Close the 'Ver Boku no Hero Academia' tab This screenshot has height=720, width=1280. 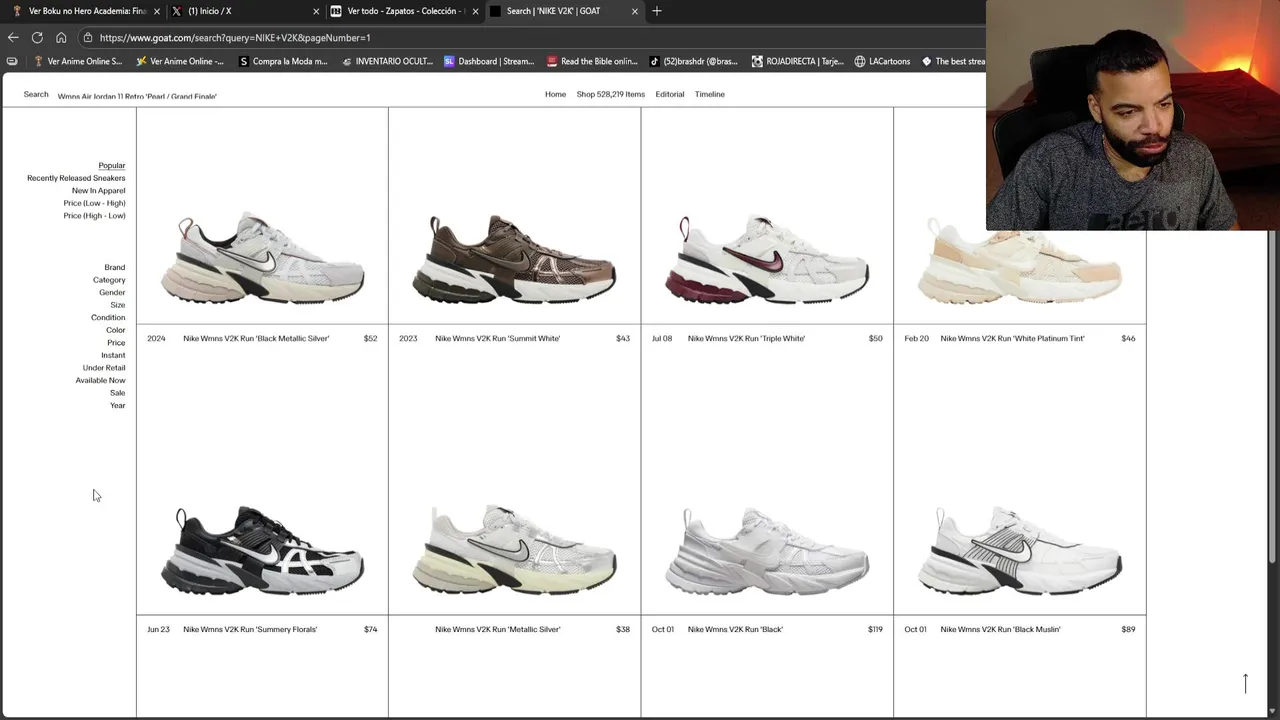(x=156, y=11)
